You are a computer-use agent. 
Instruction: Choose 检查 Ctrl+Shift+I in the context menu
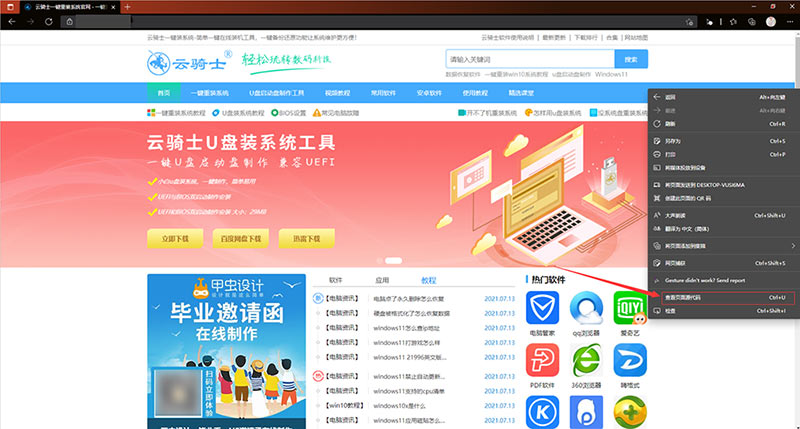(x=723, y=311)
